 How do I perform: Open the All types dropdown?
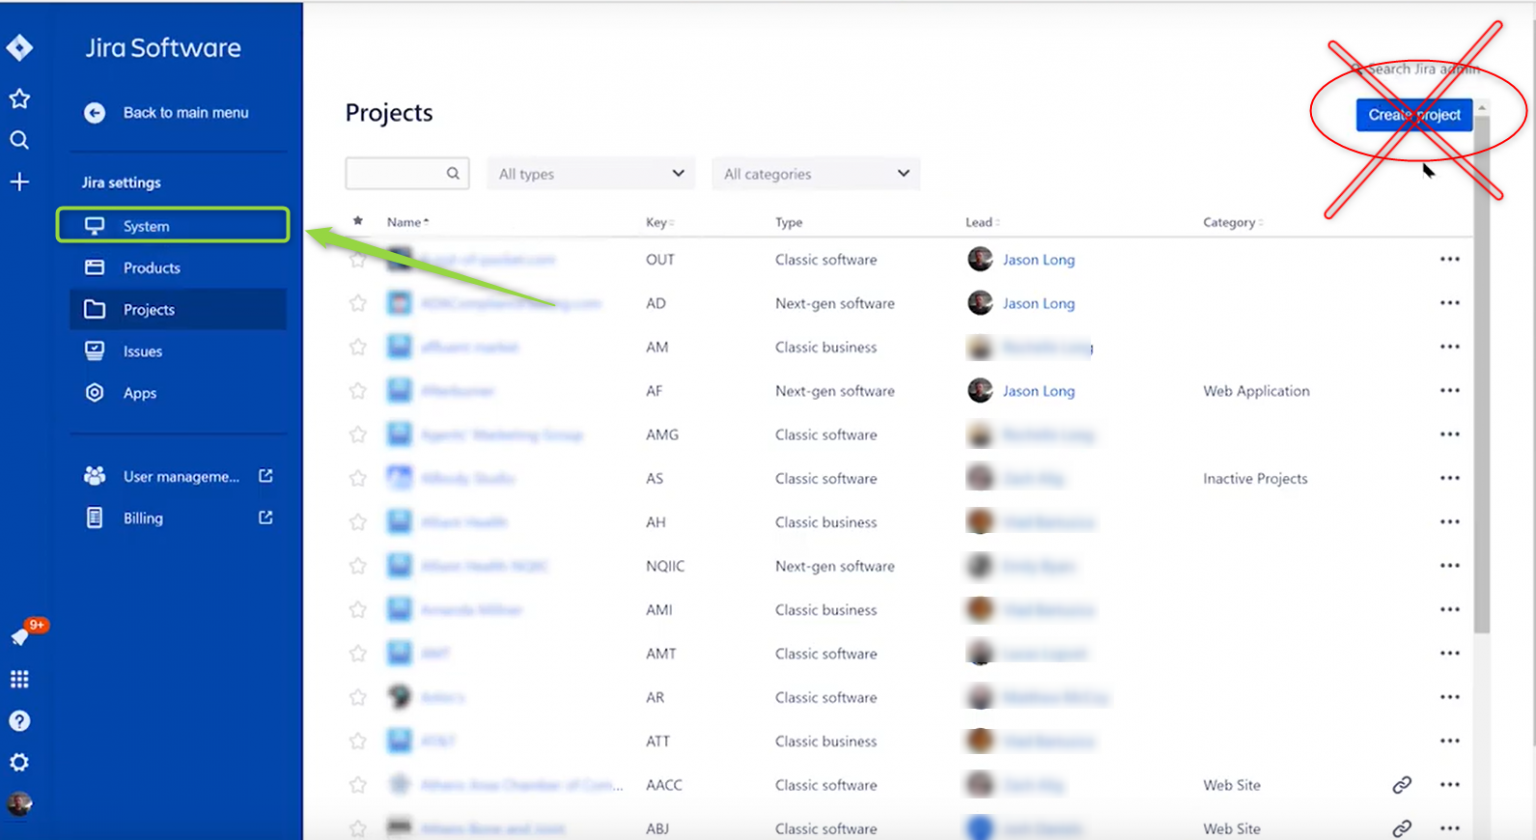pos(590,173)
